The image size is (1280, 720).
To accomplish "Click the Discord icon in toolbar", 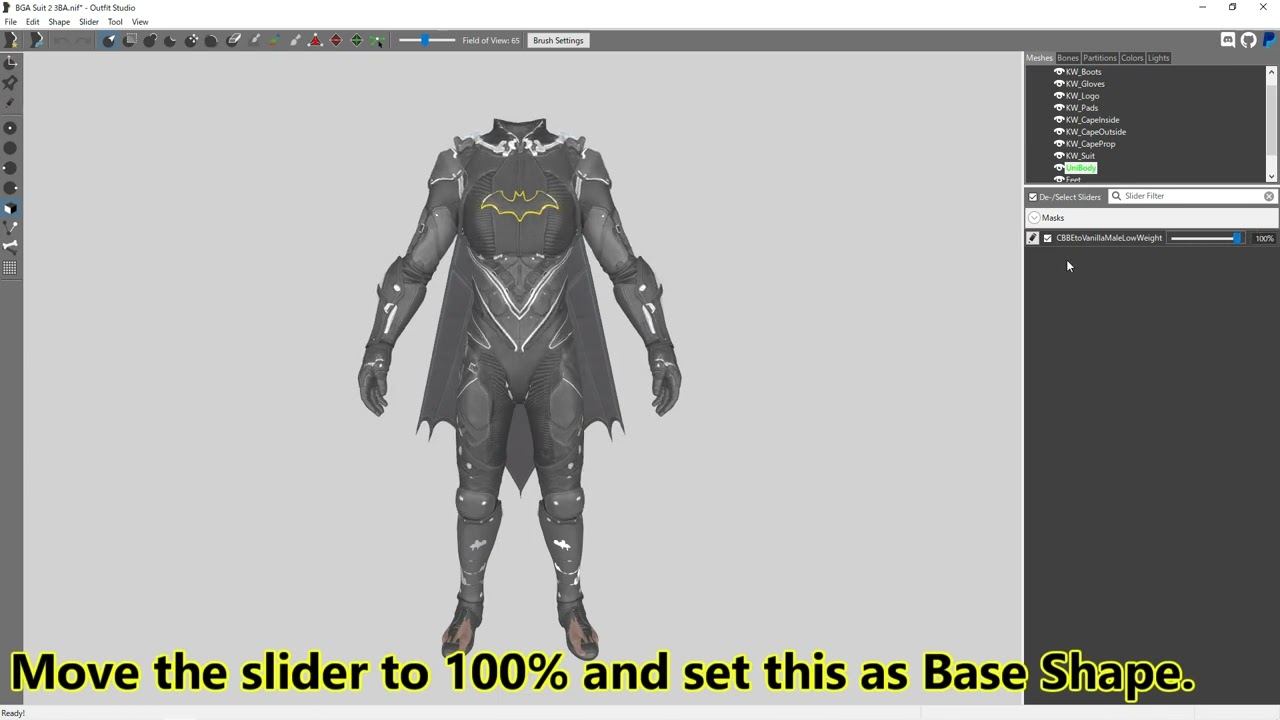I will tap(1228, 40).
